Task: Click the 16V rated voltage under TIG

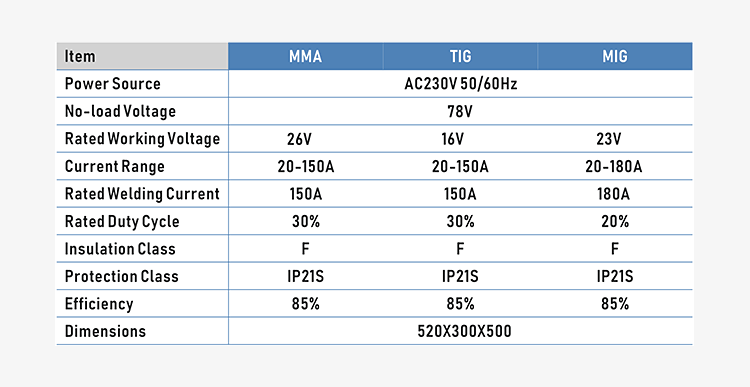Action: click(452, 139)
